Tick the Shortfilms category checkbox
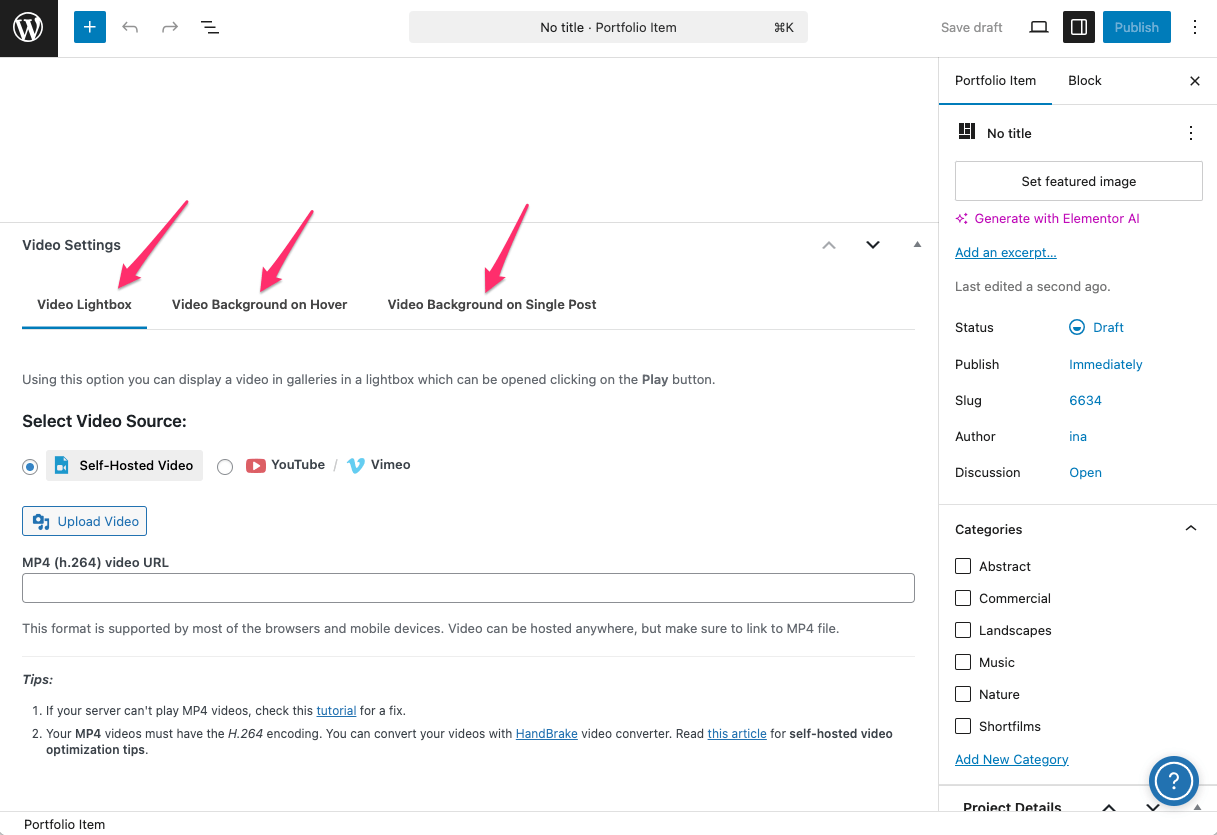Viewport: 1217px width, 835px height. 963,726
